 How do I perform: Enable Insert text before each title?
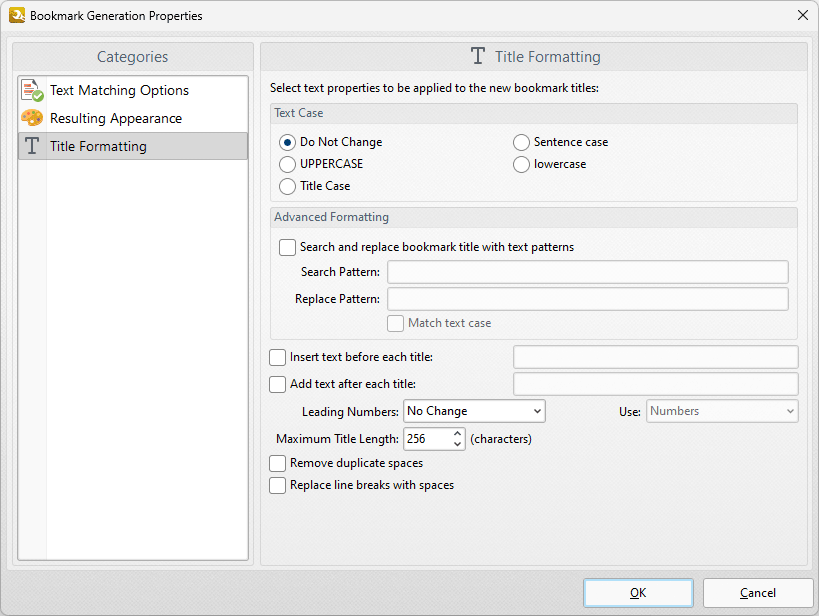coord(277,357)
